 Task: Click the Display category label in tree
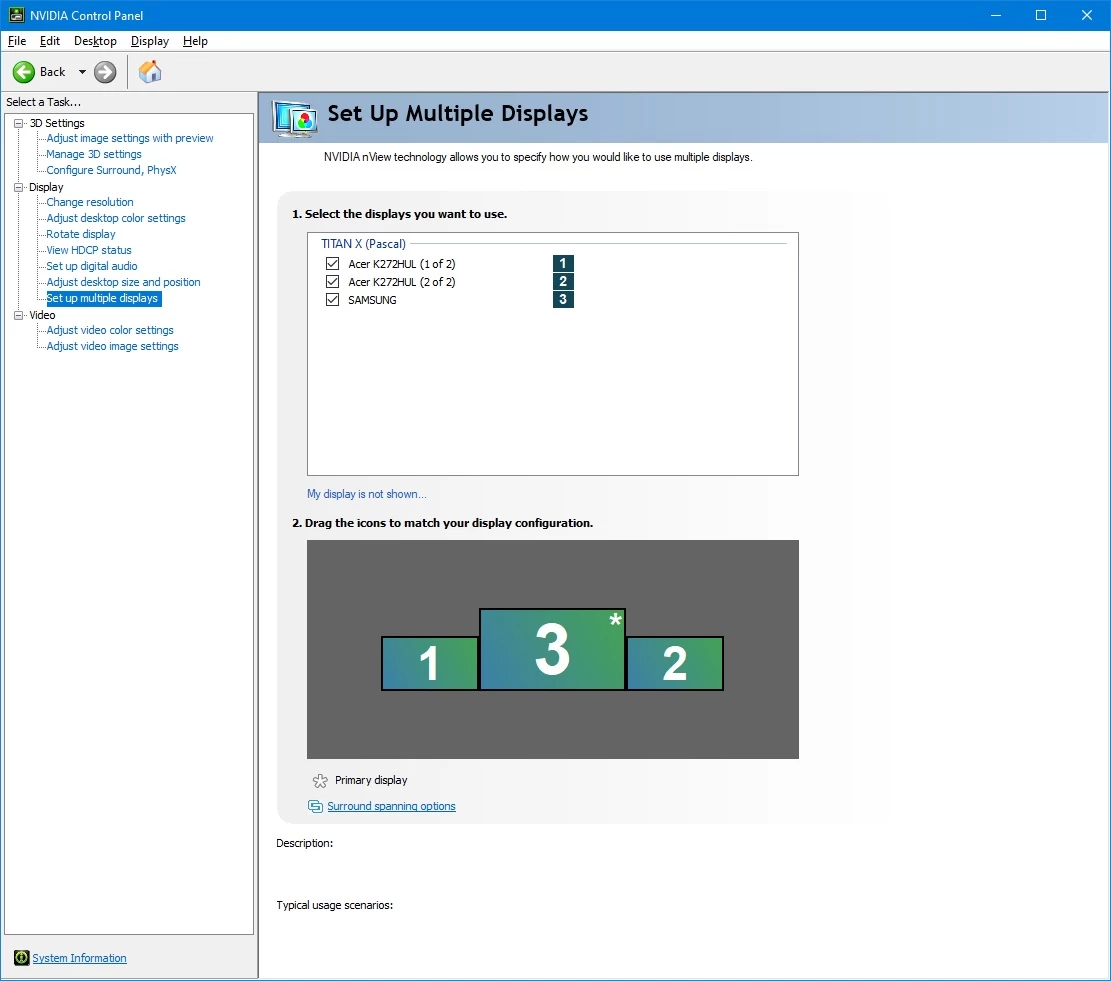coord(46,187)
